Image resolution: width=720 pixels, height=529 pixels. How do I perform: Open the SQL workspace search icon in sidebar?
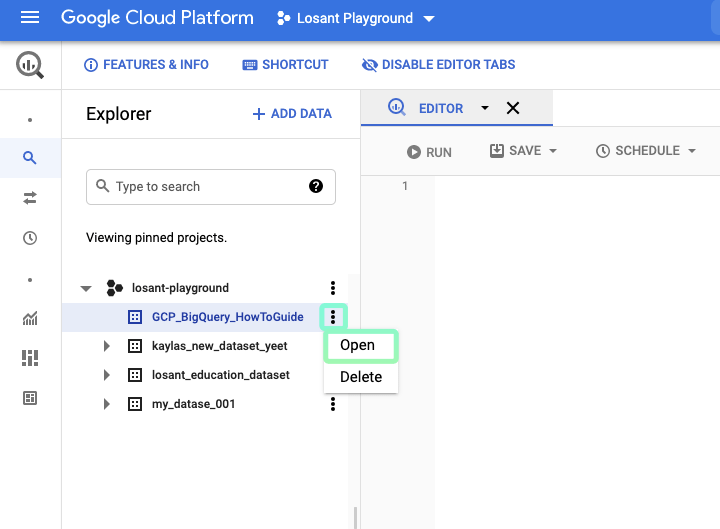30,158
